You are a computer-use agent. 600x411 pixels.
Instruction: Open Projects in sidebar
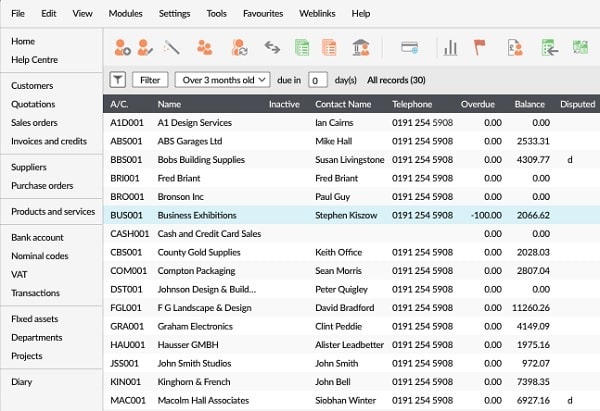(27, 356)
